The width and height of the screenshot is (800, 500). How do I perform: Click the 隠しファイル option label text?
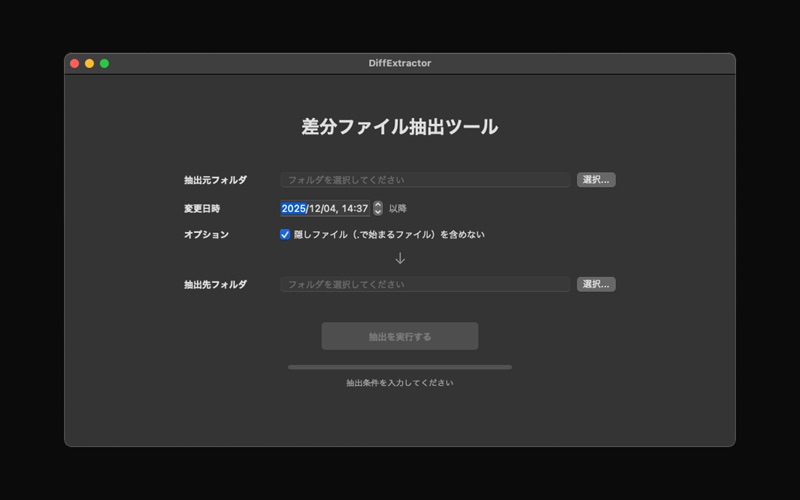389,234
